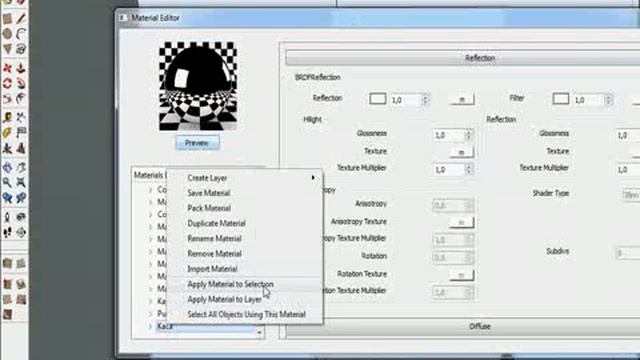Viewport: 640px width, 360px height.
Task: Expand the 'Pu' material tree arrow
Action: 151,314
